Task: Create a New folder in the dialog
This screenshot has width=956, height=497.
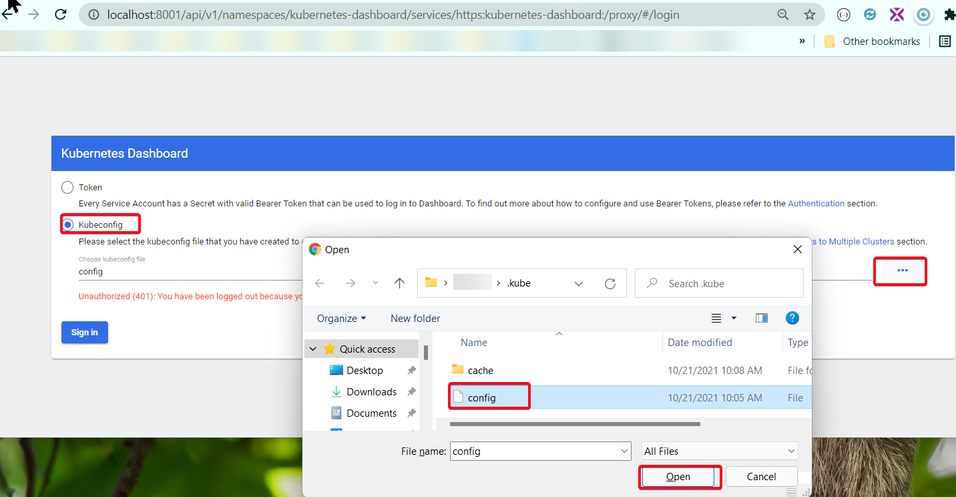Action: pos(415,318)
